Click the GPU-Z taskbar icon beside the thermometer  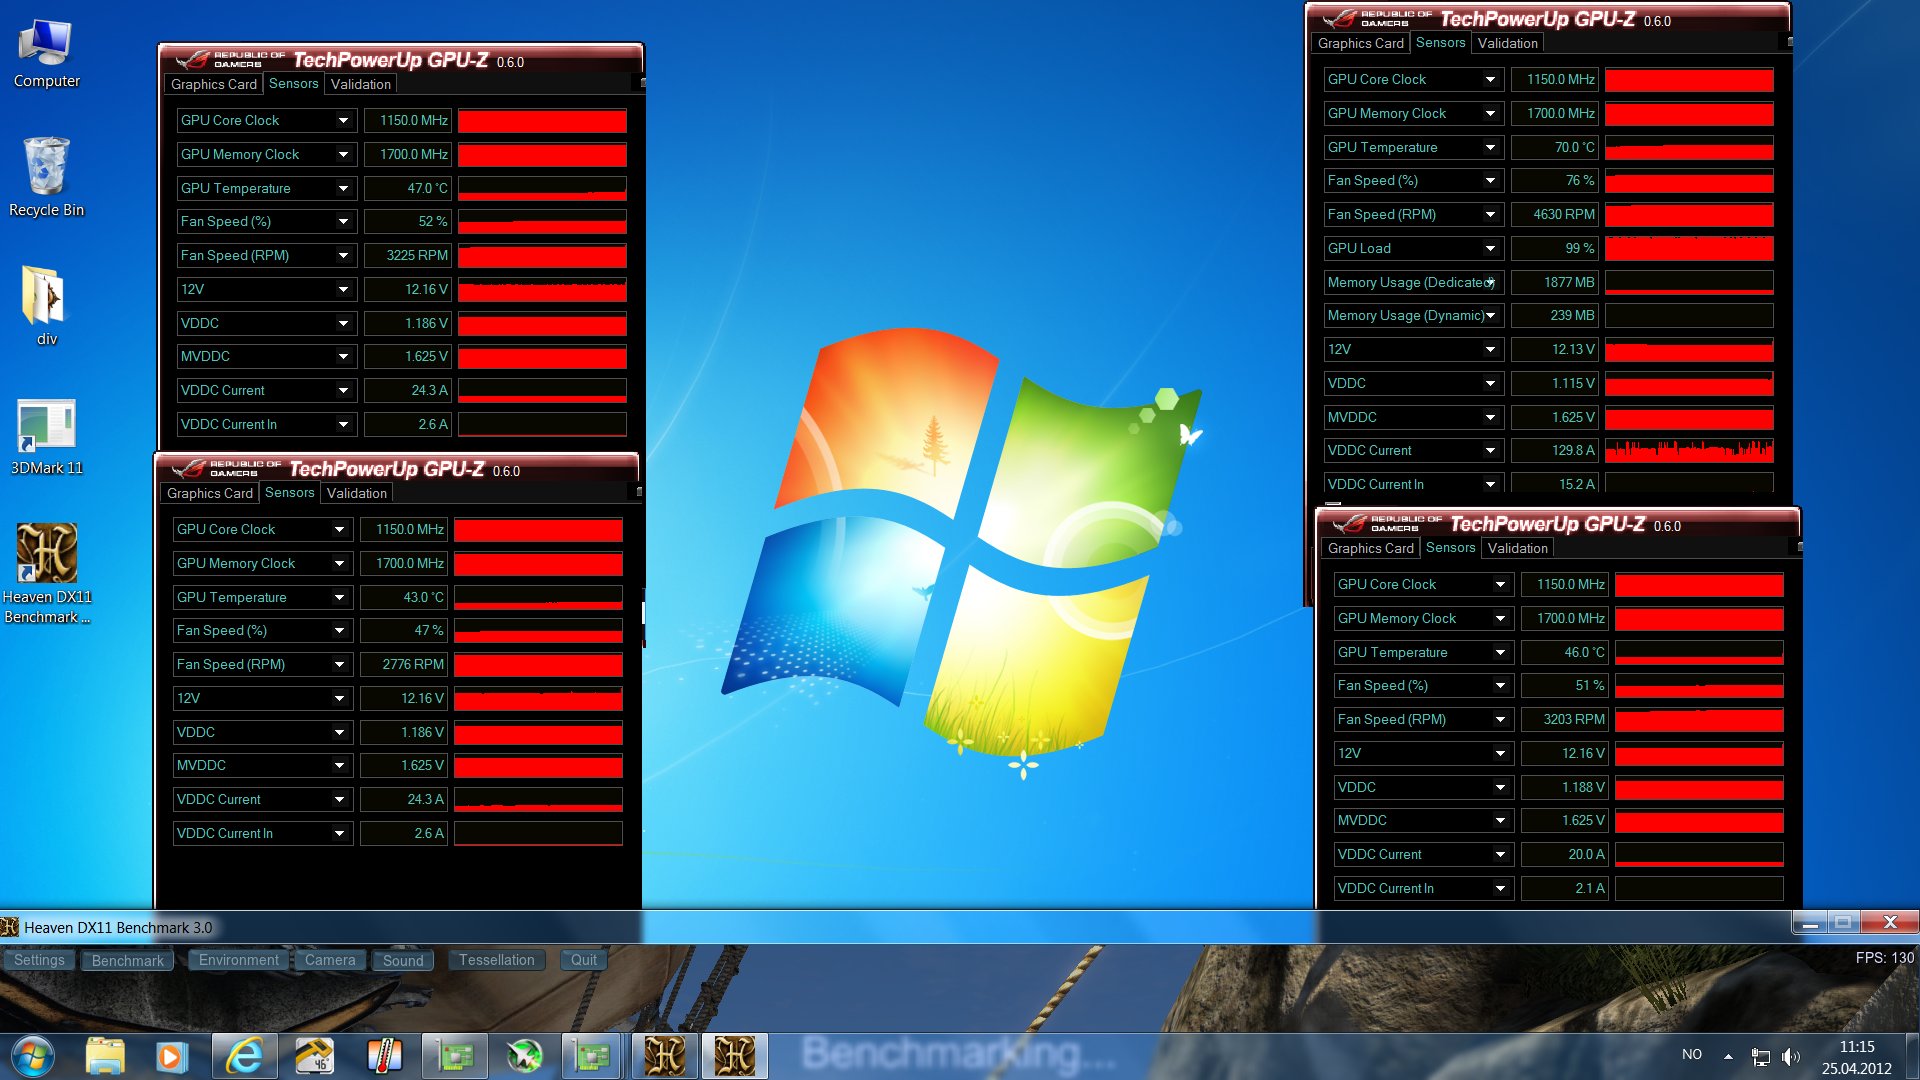454,1056
